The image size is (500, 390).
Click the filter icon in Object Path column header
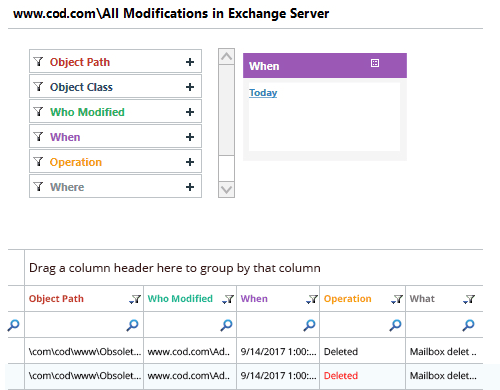click(135, 299)
